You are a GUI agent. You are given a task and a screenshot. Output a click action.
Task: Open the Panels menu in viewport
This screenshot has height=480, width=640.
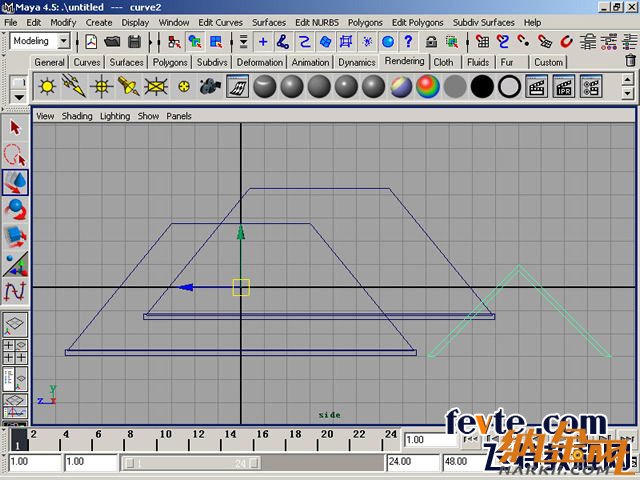click(179, 116)
